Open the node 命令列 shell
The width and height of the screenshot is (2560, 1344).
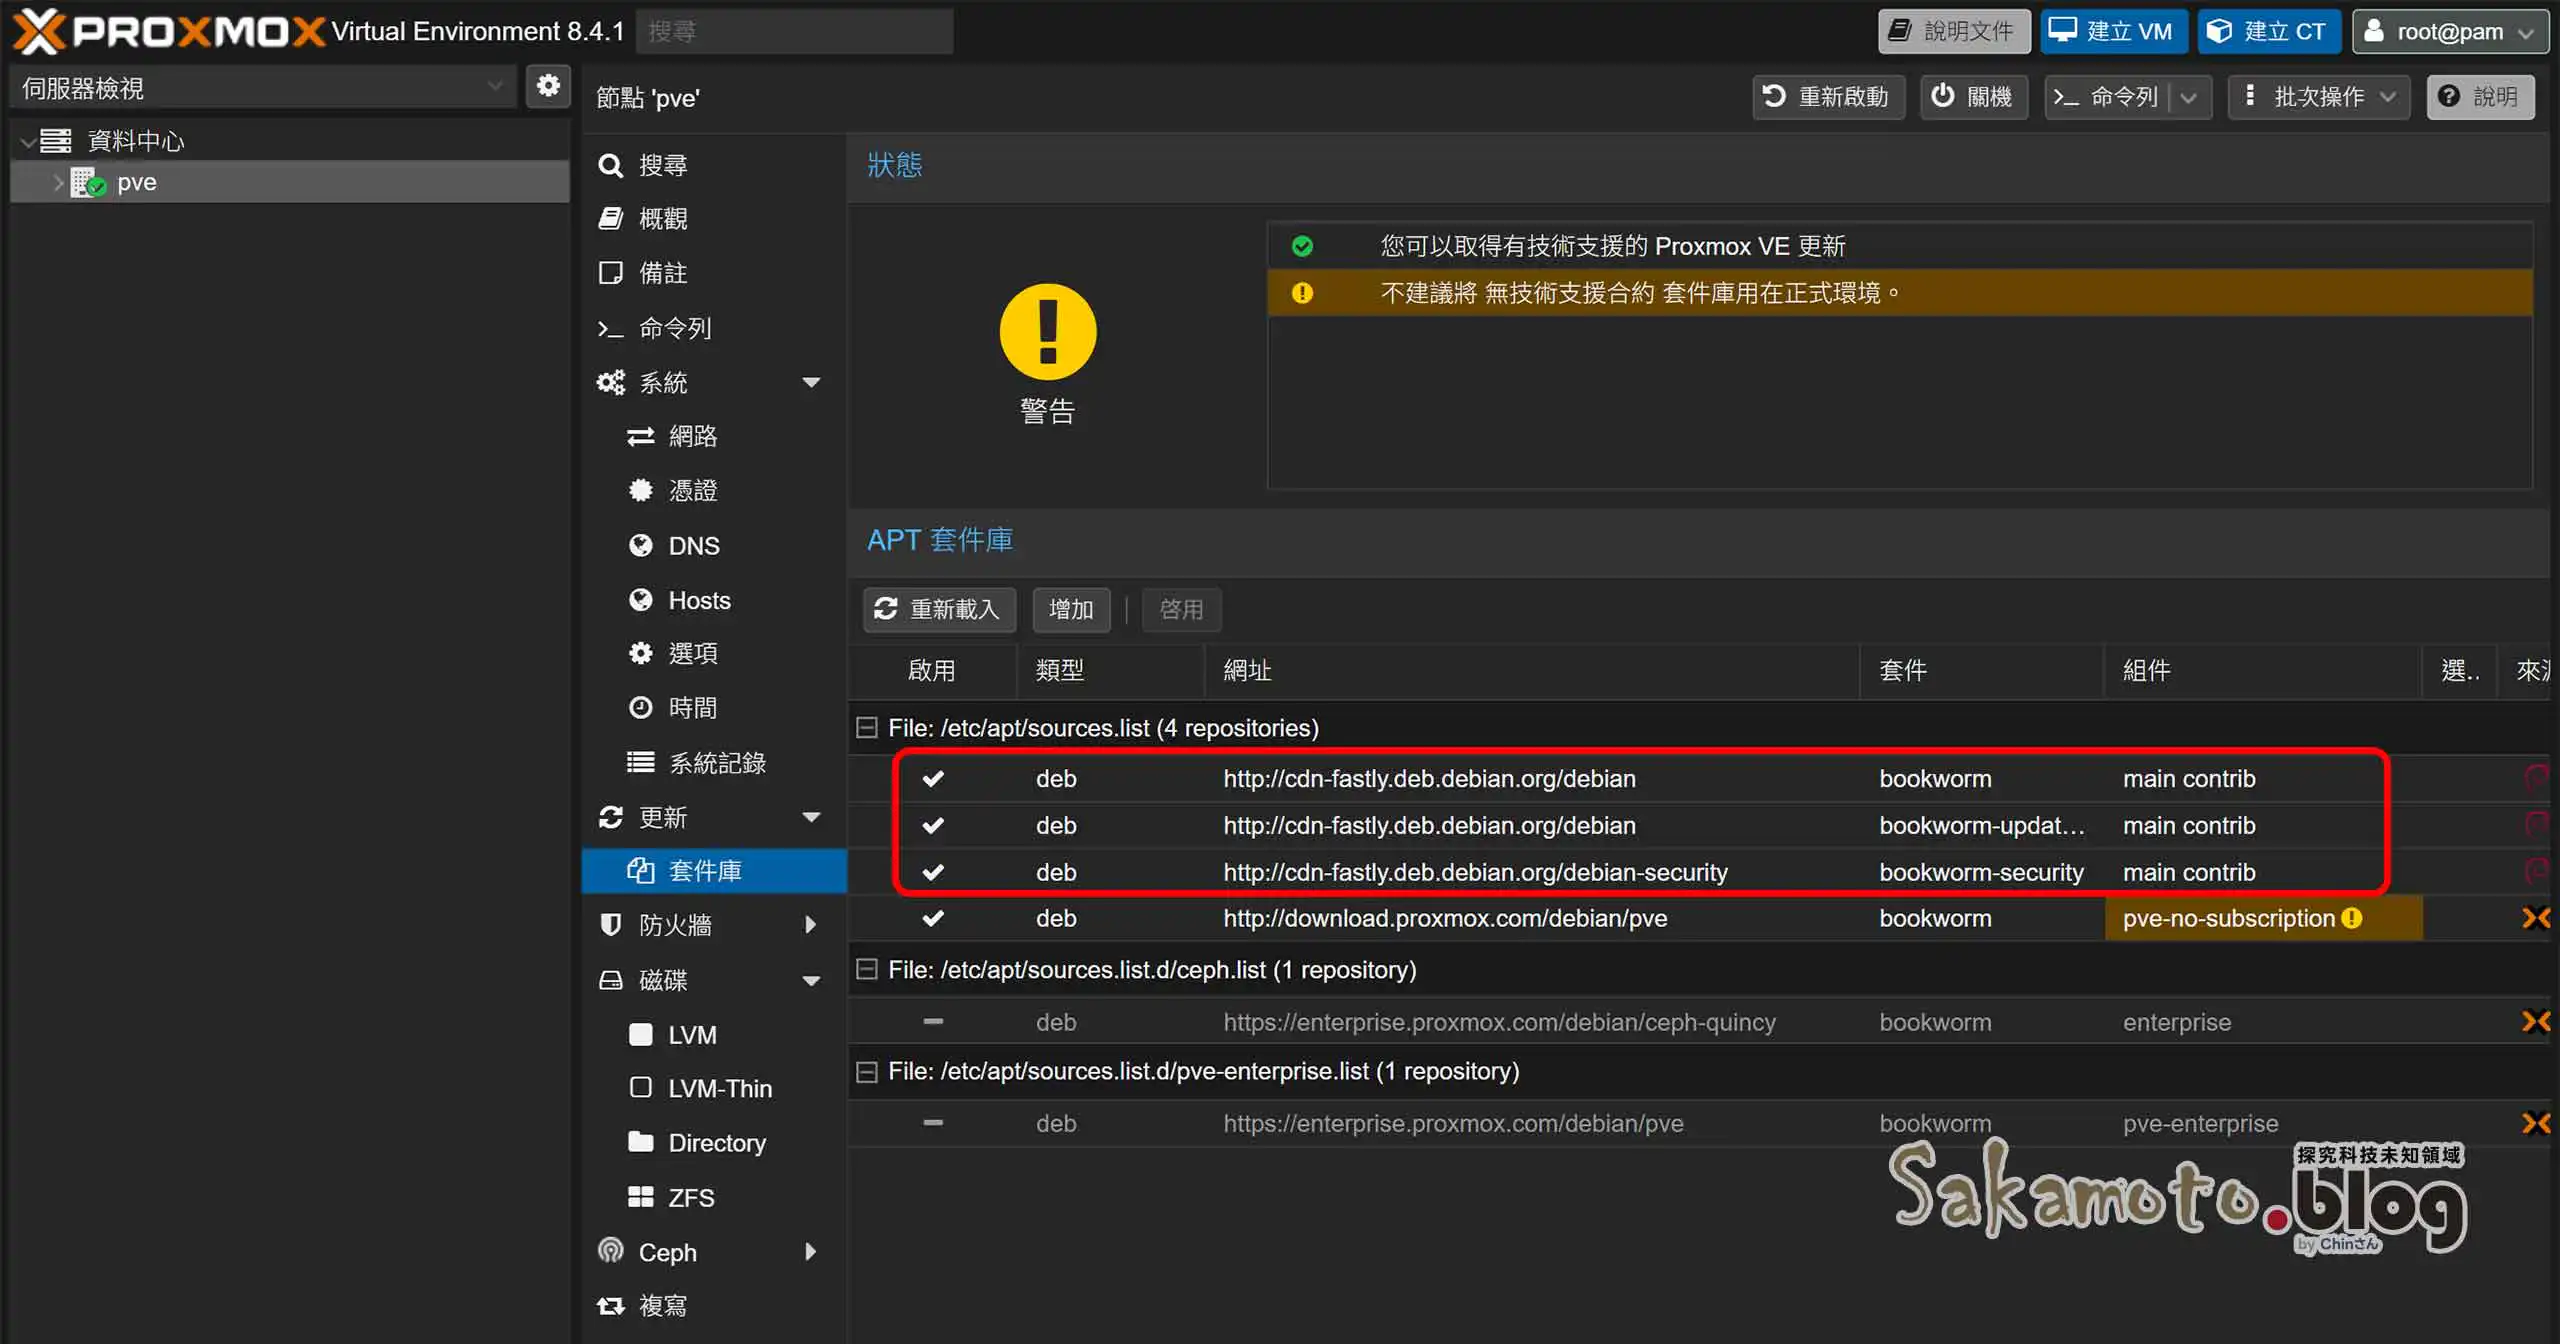click(x=675, y=327)
